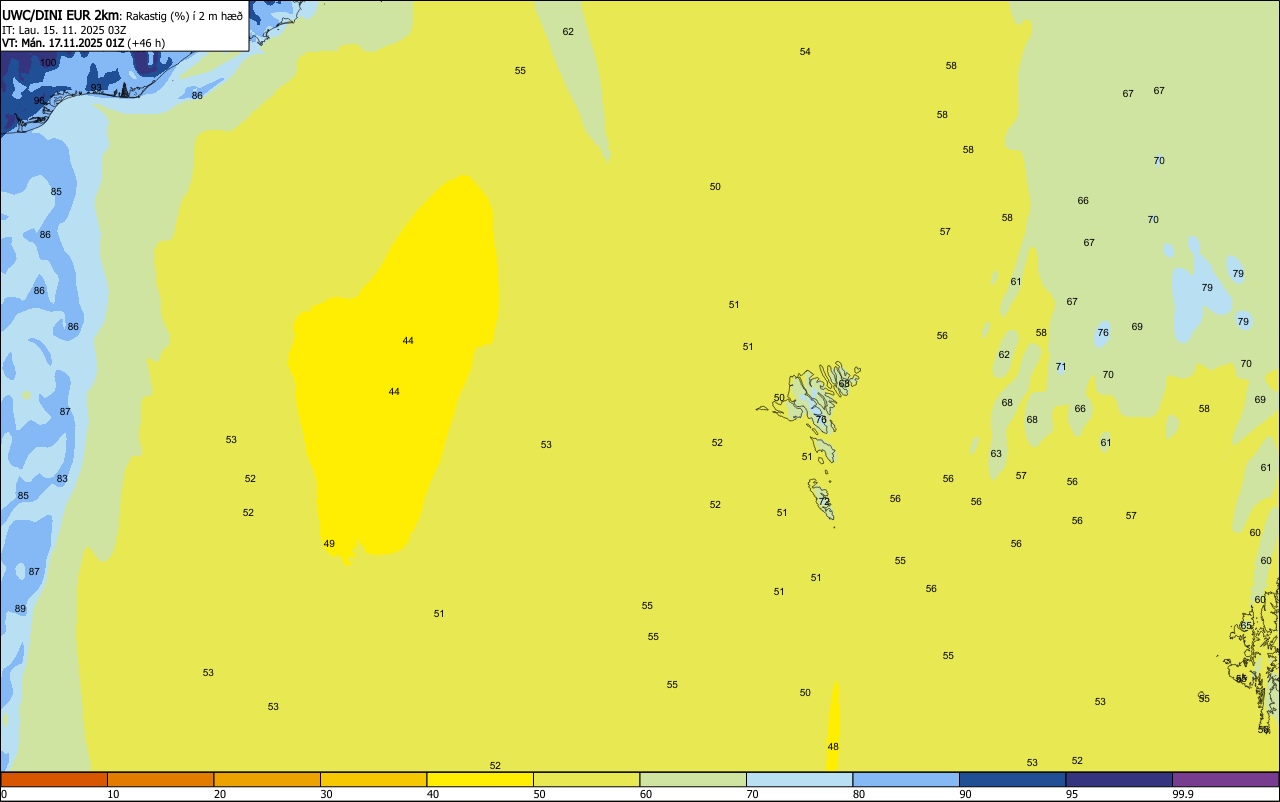Select the purple legend swatch above 99.9
The height and width of the screenshot is (802, 1280).
tap(1225, 779)
